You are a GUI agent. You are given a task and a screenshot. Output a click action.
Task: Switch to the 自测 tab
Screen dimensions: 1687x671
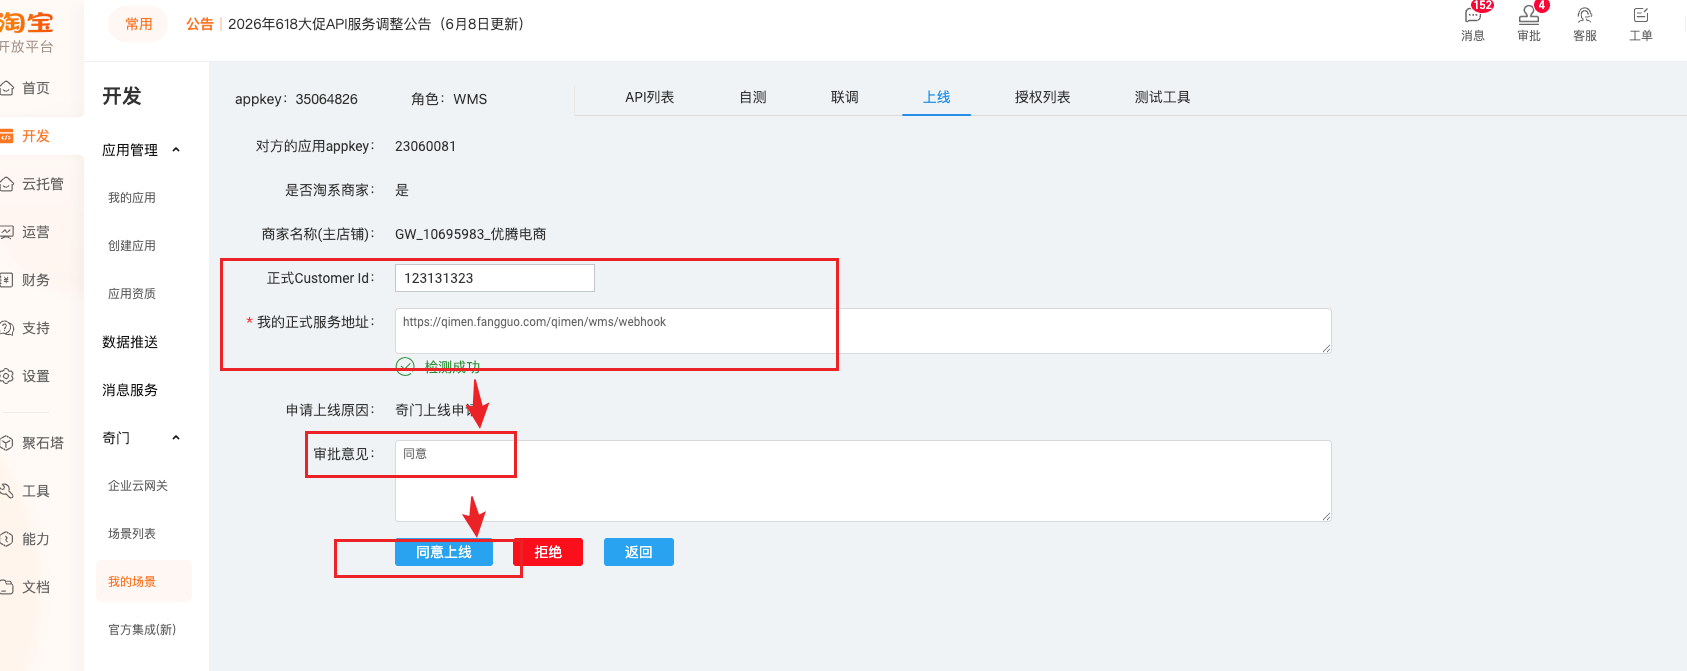(x=753, y=97)
